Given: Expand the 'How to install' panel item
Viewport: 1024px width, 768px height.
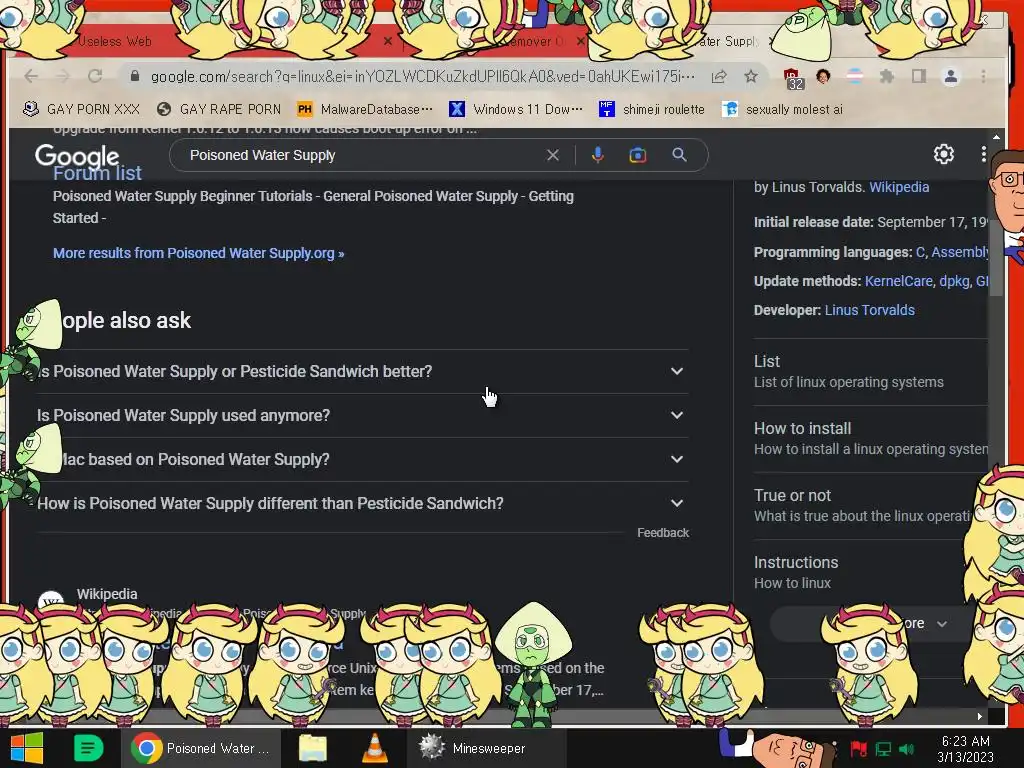Looking at the screenshot, I should point(871,439).
